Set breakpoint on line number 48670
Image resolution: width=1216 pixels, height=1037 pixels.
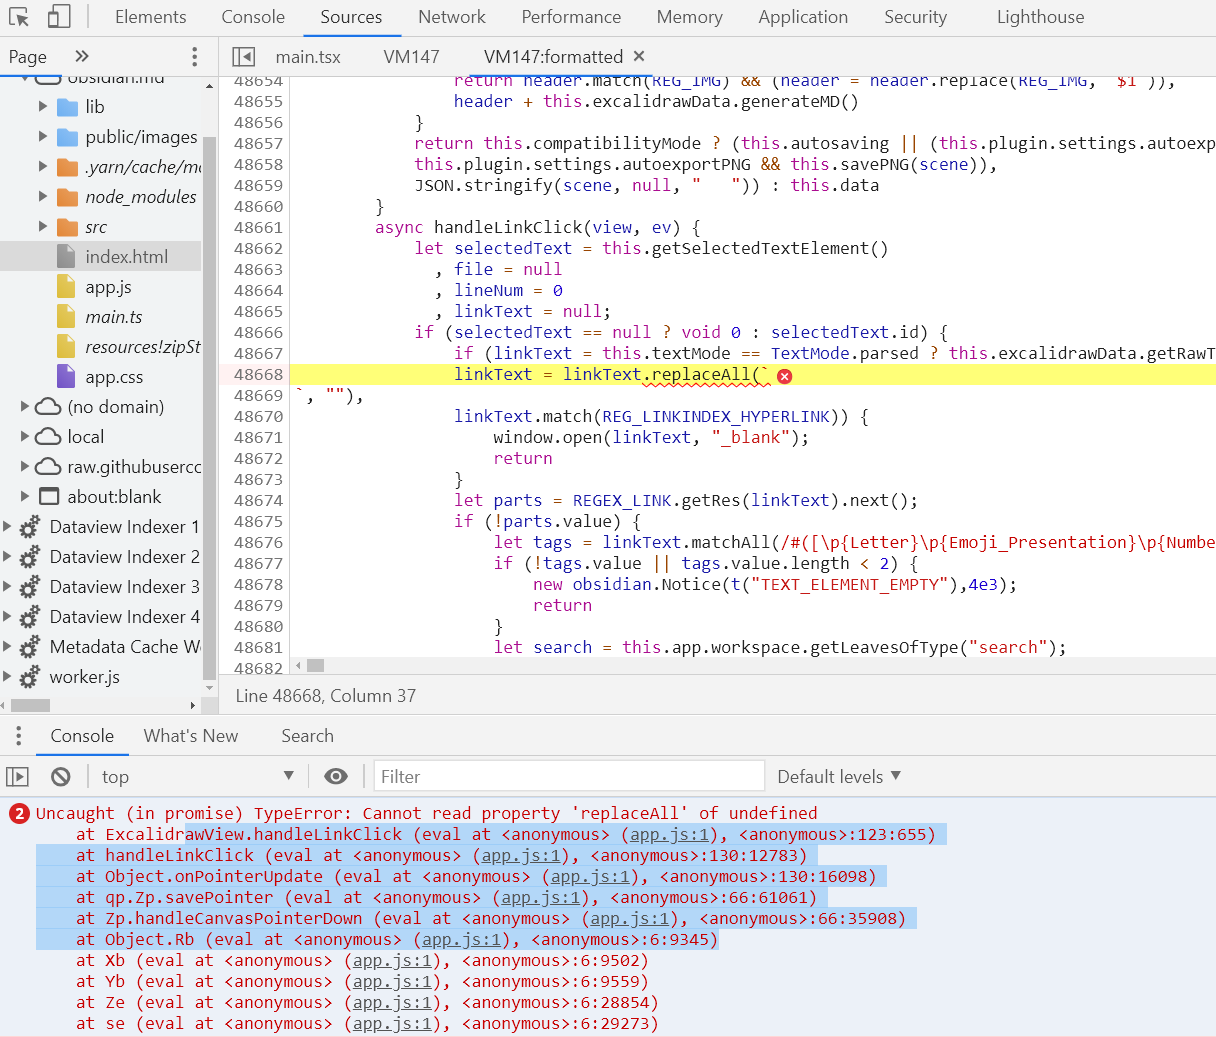click(258, 416)
